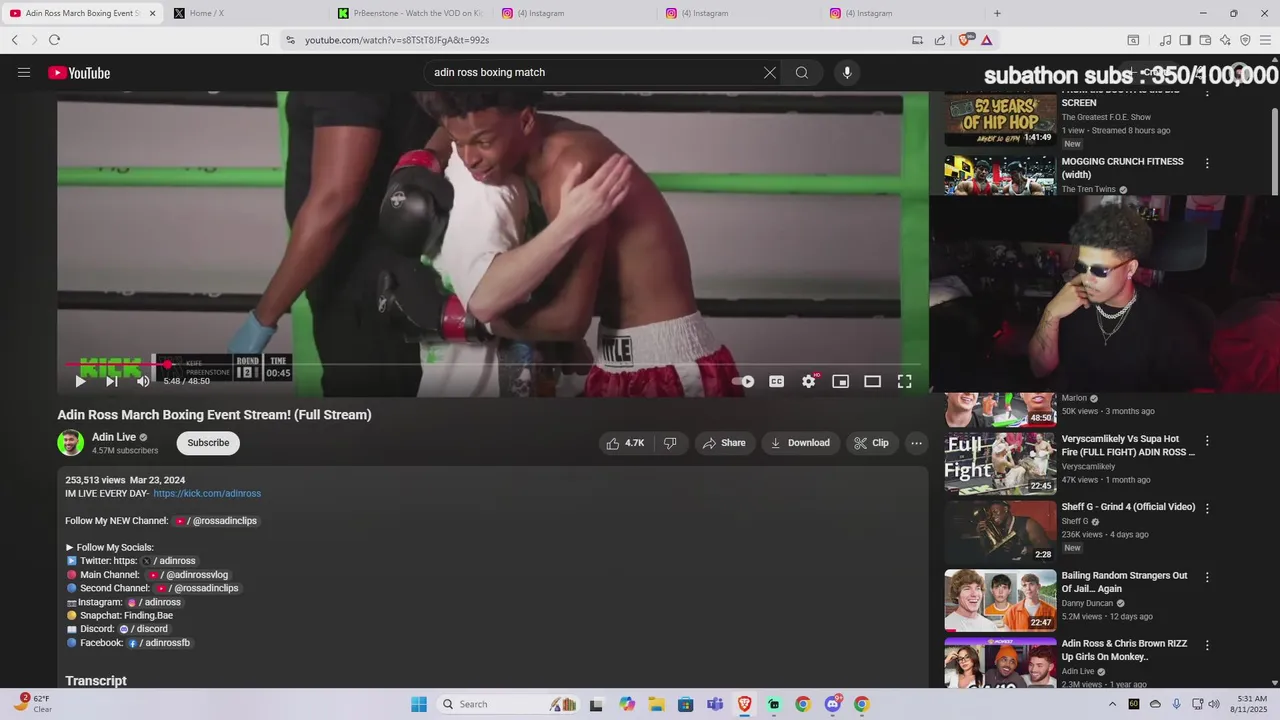Toggle theater mode
The height and width of the screenshot is (720, 1280).
873,381
